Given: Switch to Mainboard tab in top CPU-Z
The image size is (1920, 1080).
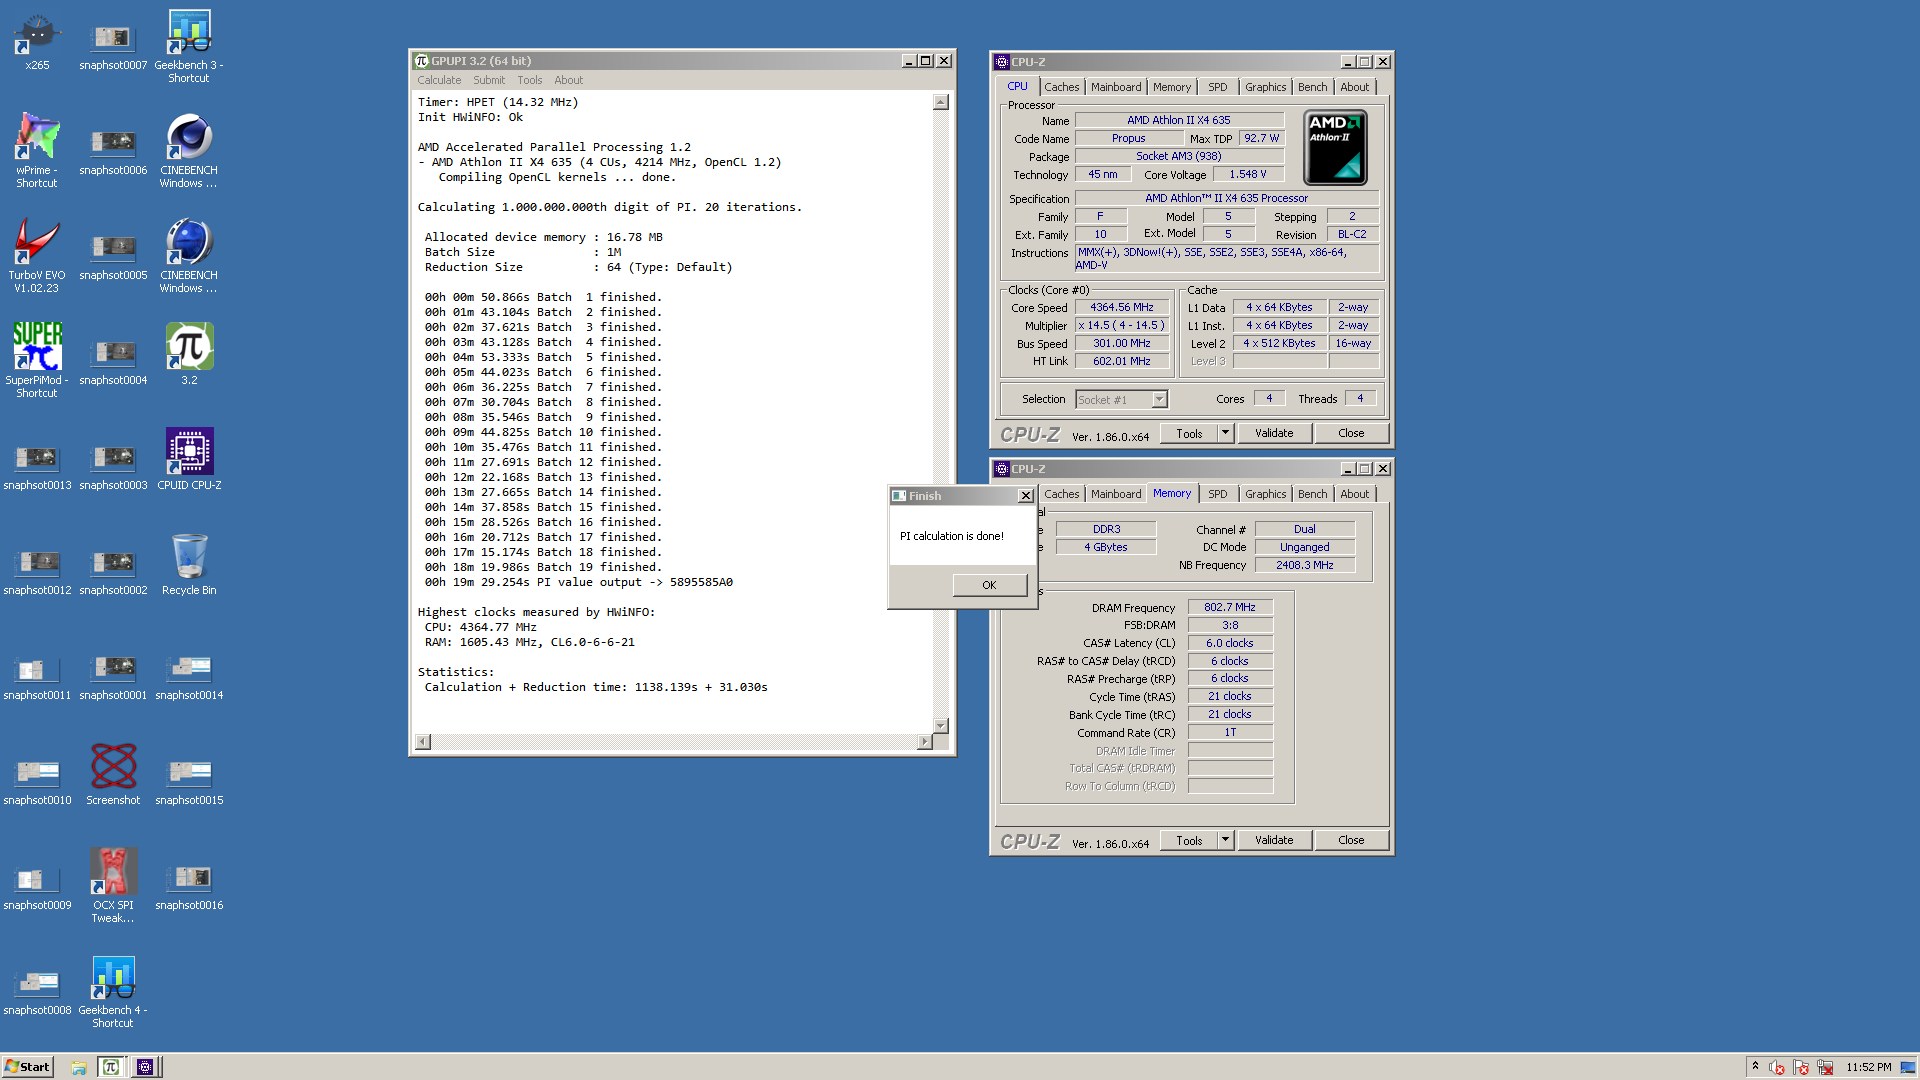Looking at the screenshot, I should (1115, 87).
